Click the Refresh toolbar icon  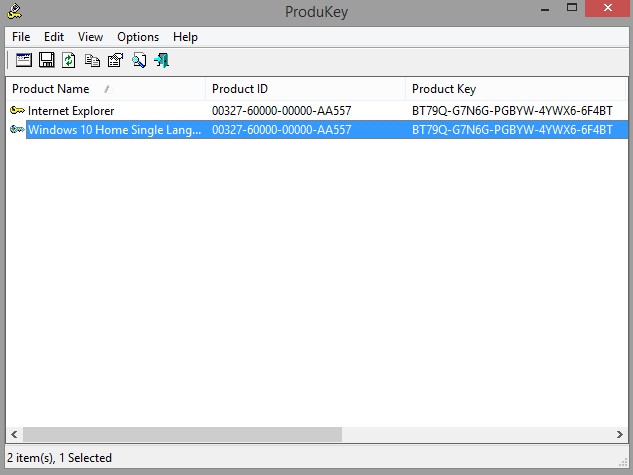pos(69,61)
